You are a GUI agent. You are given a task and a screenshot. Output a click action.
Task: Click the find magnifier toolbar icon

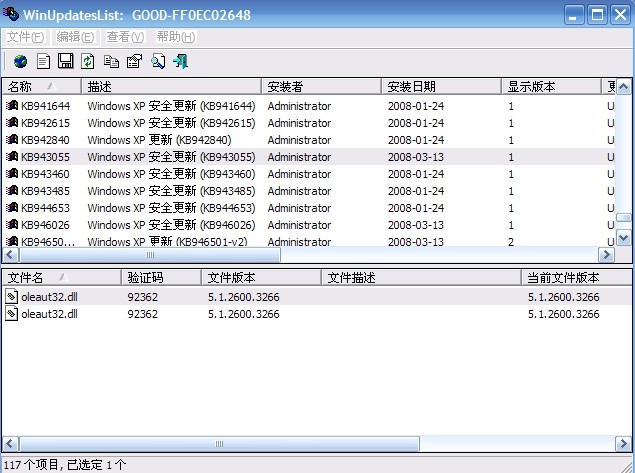pos(158,62)
